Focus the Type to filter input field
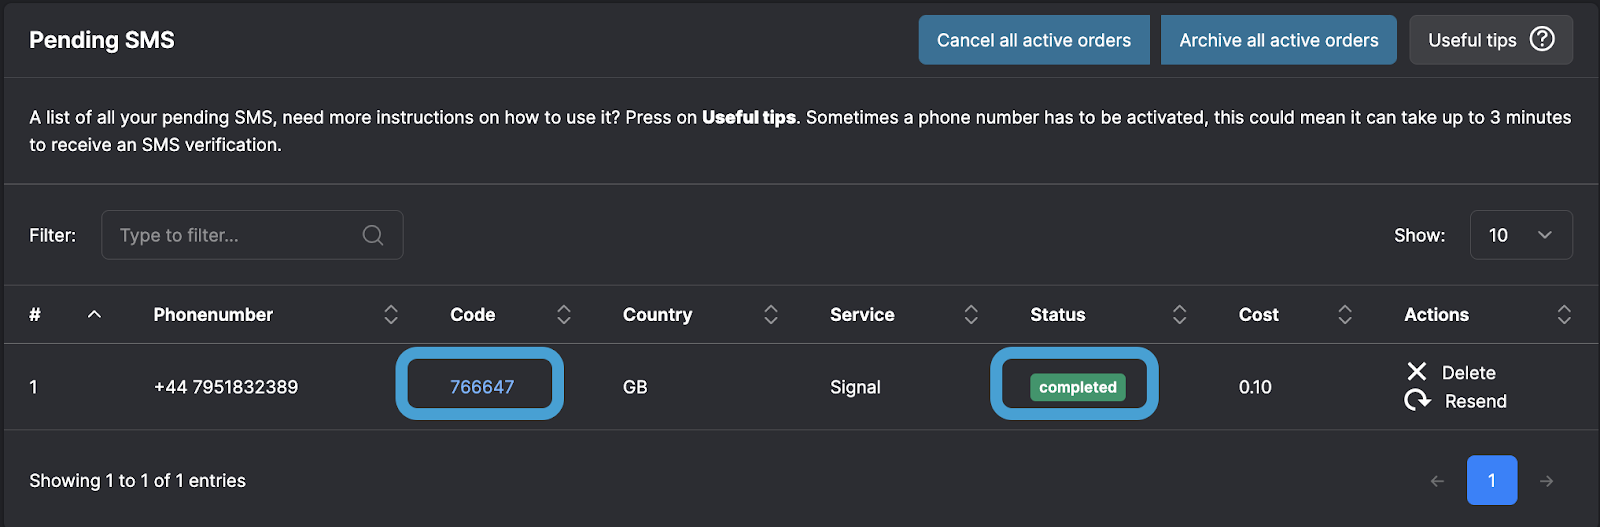1600x527 pixels. [252, 235]
